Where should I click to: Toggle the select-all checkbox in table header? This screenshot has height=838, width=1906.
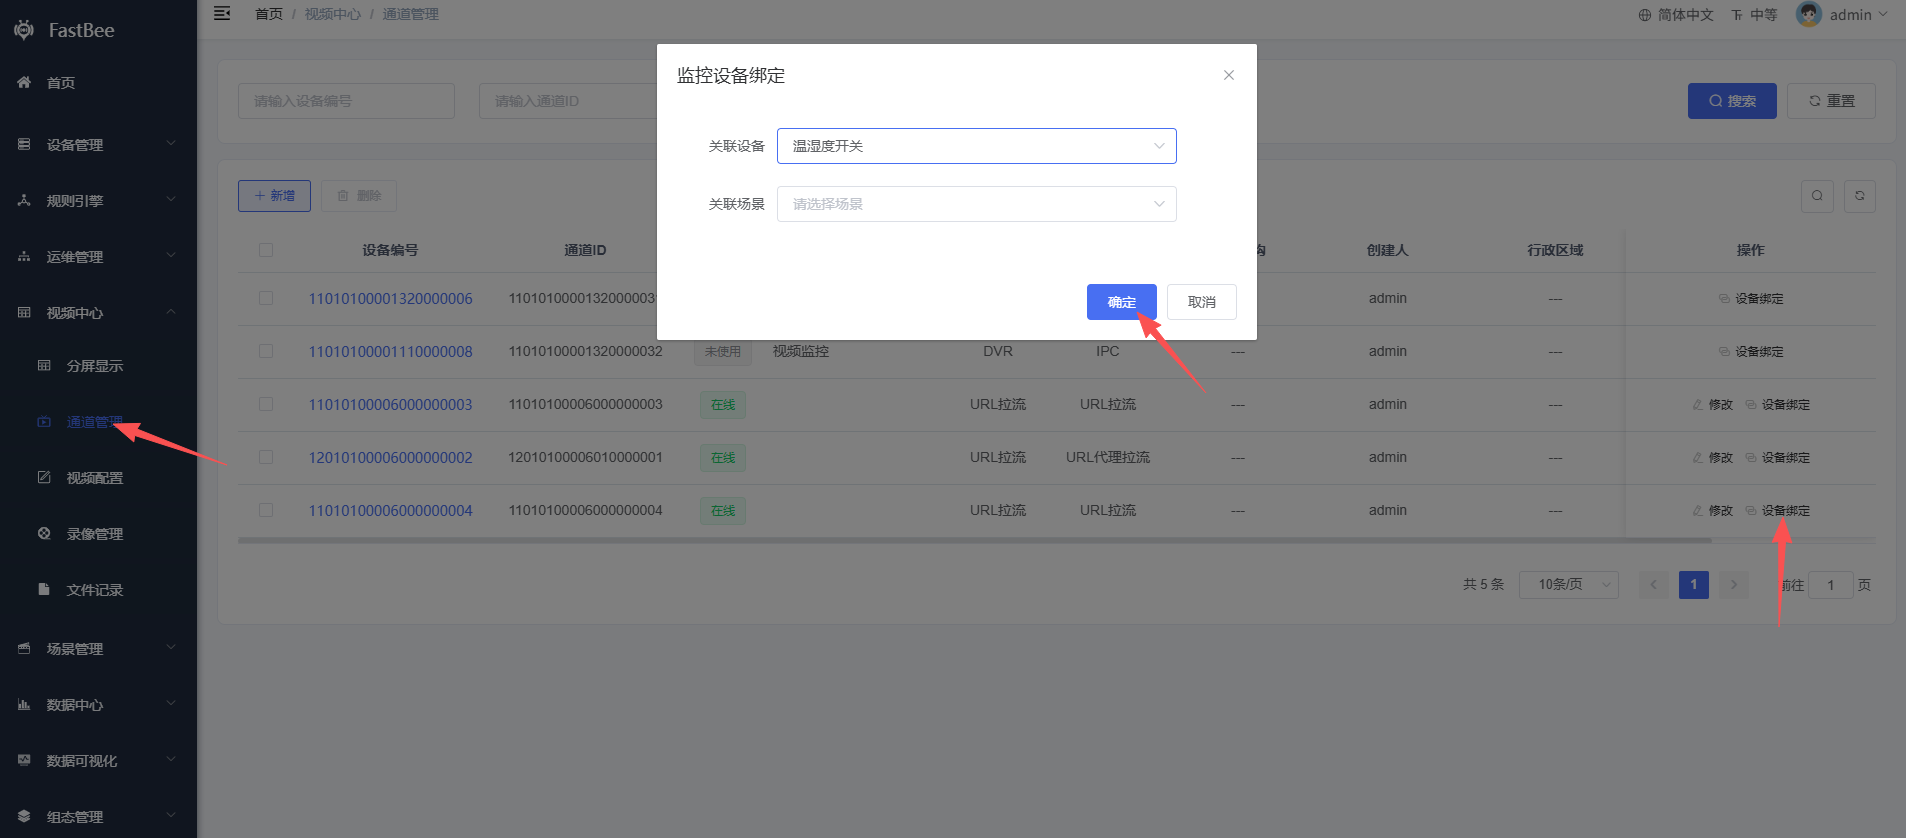(x=266, y=250)
